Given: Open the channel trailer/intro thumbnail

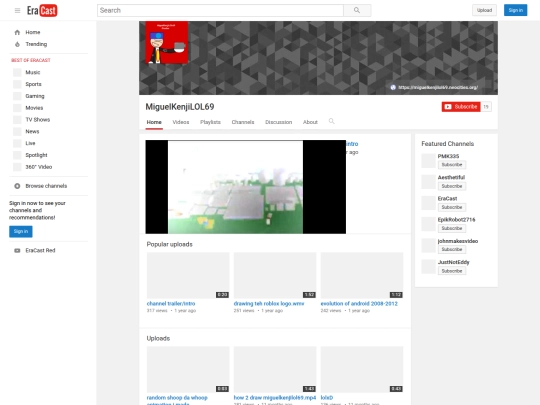Looking at the screenshot, I should [x=188, y=276].
